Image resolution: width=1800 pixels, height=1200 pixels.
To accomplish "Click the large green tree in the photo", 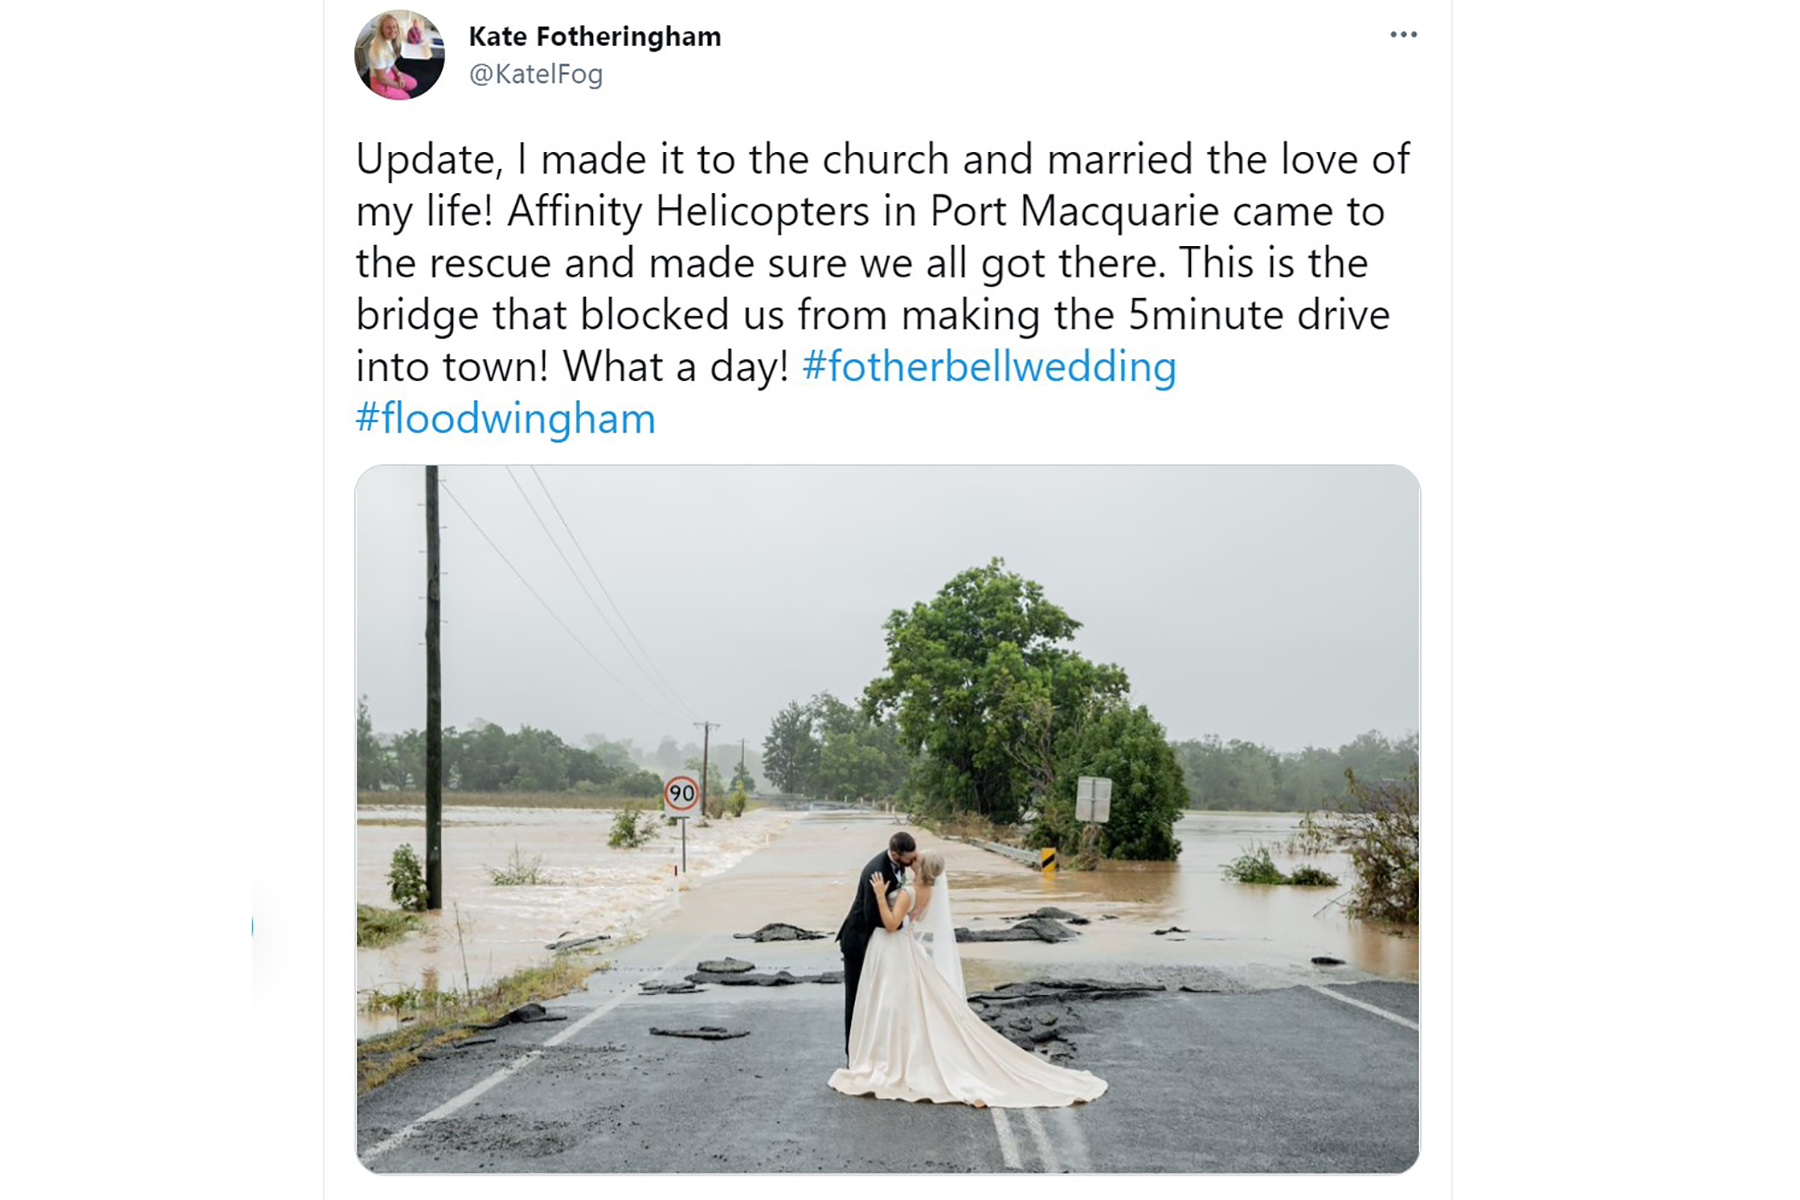I will (x=990, y=680).
